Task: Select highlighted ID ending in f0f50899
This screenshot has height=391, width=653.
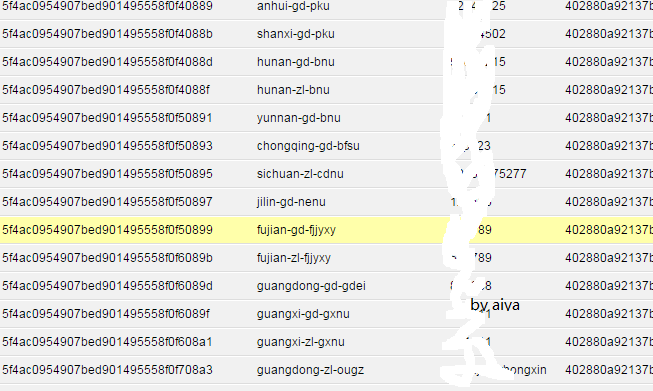Action: coord(107,229)
